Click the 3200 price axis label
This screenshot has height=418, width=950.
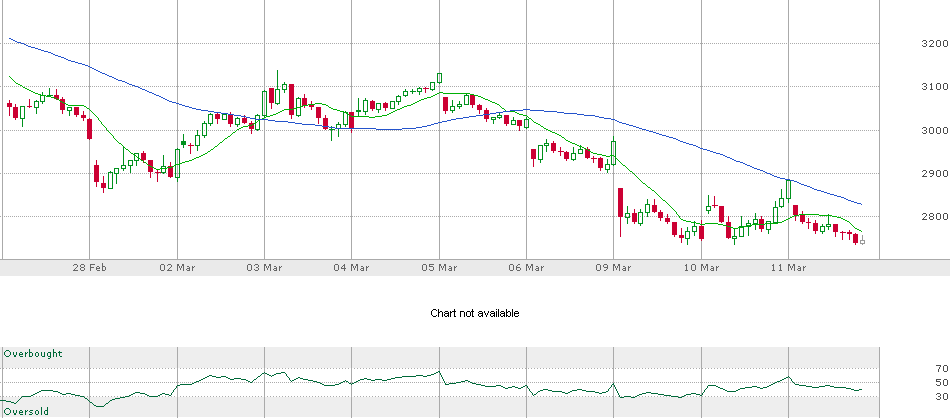pyautogui.click(x=934, y=44)
